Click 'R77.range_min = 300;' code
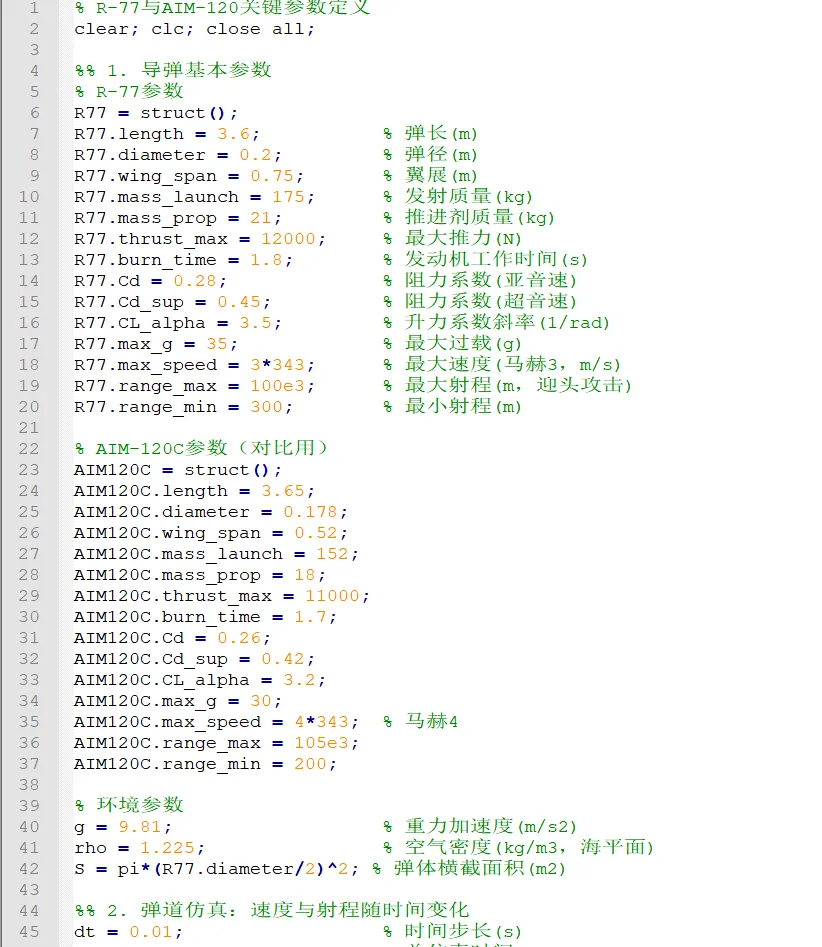822x947 pixels. coord(183,406)
